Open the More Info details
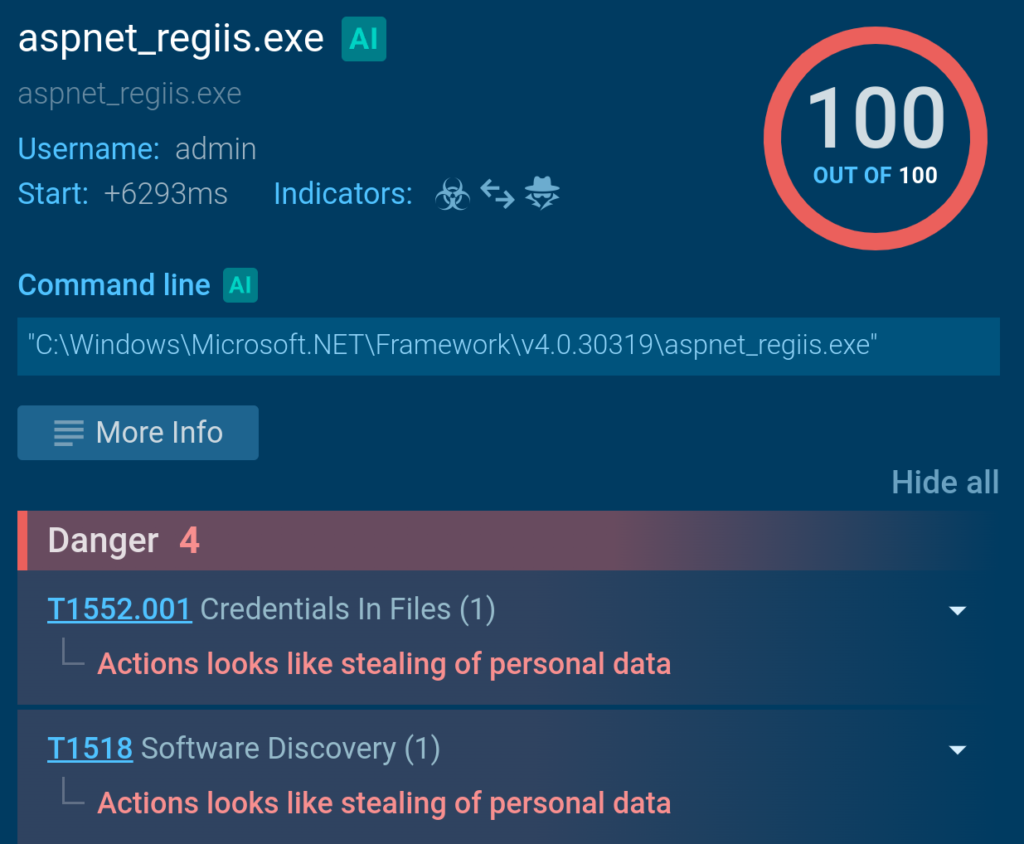 (138, 433)
